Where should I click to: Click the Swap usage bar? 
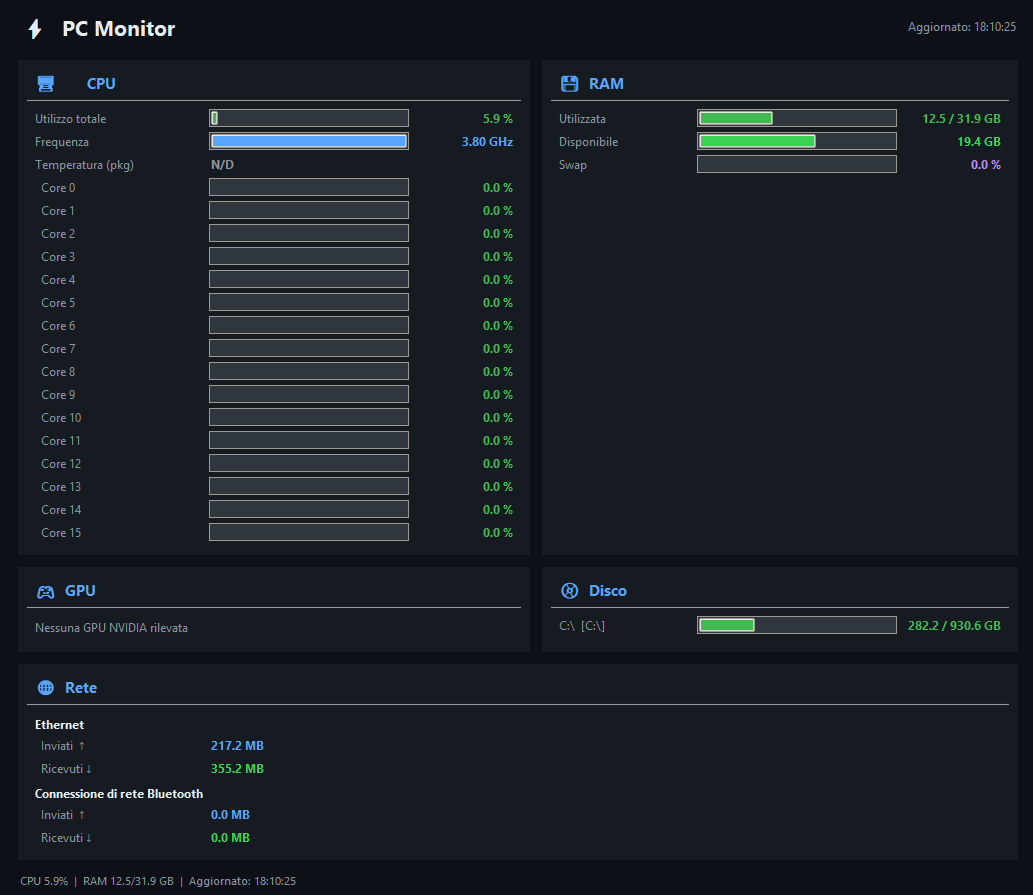click(796, 164)
